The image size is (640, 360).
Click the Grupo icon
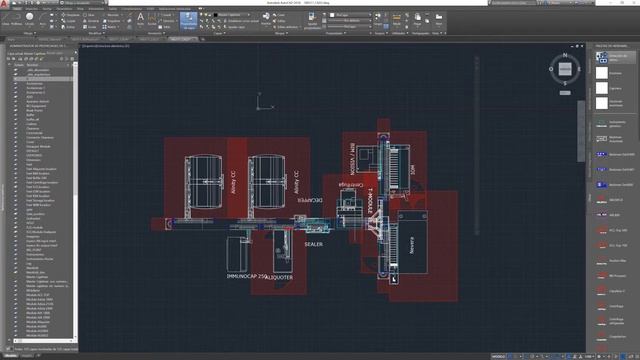coord(378,19)
